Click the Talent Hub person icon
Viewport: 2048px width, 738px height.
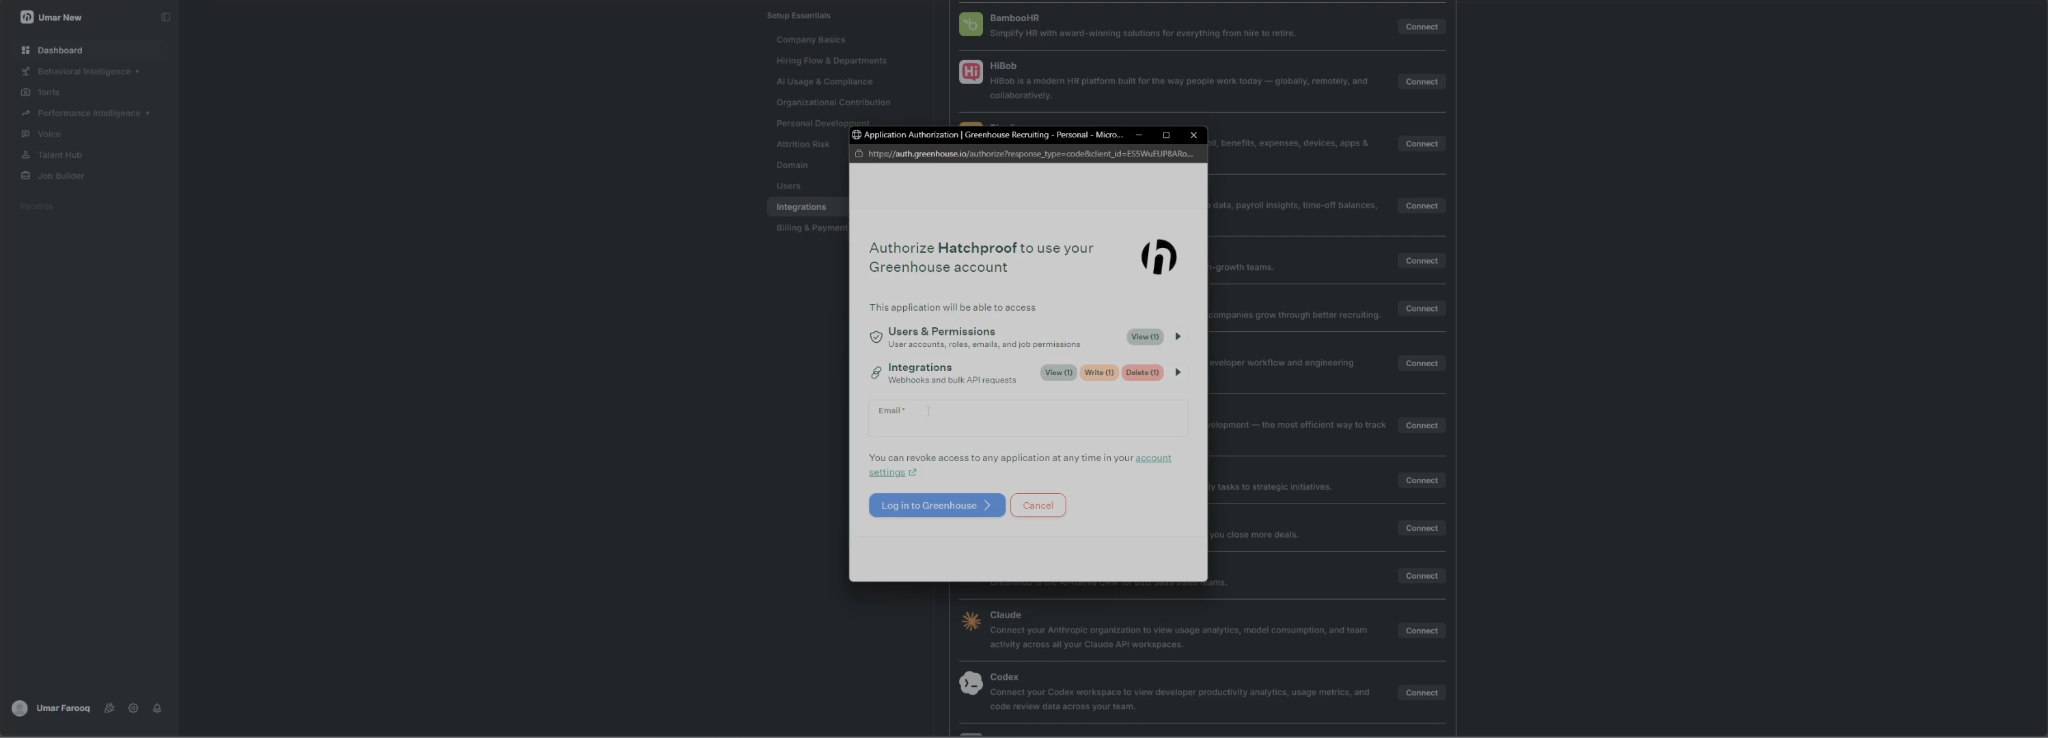point(26,155)
